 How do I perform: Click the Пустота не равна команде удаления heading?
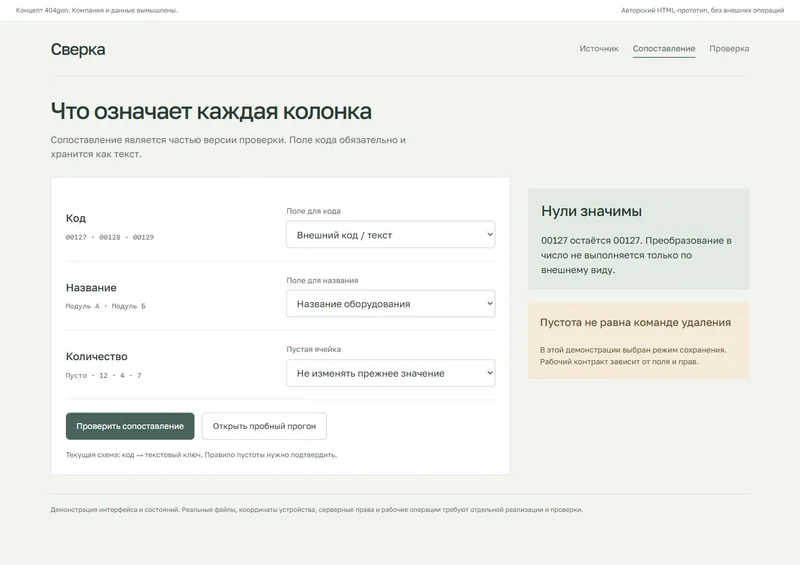click(635, 323)
